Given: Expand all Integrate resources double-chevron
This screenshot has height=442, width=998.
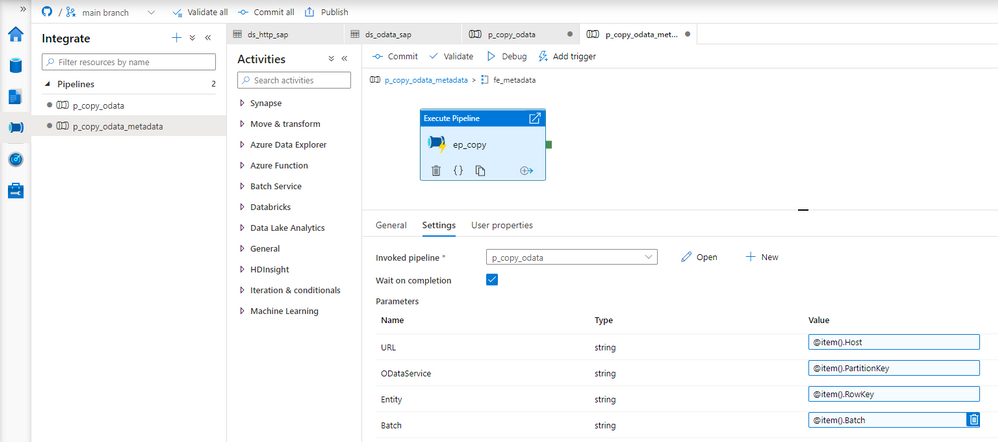Looking at the screenshot, I should coord(192,38).
